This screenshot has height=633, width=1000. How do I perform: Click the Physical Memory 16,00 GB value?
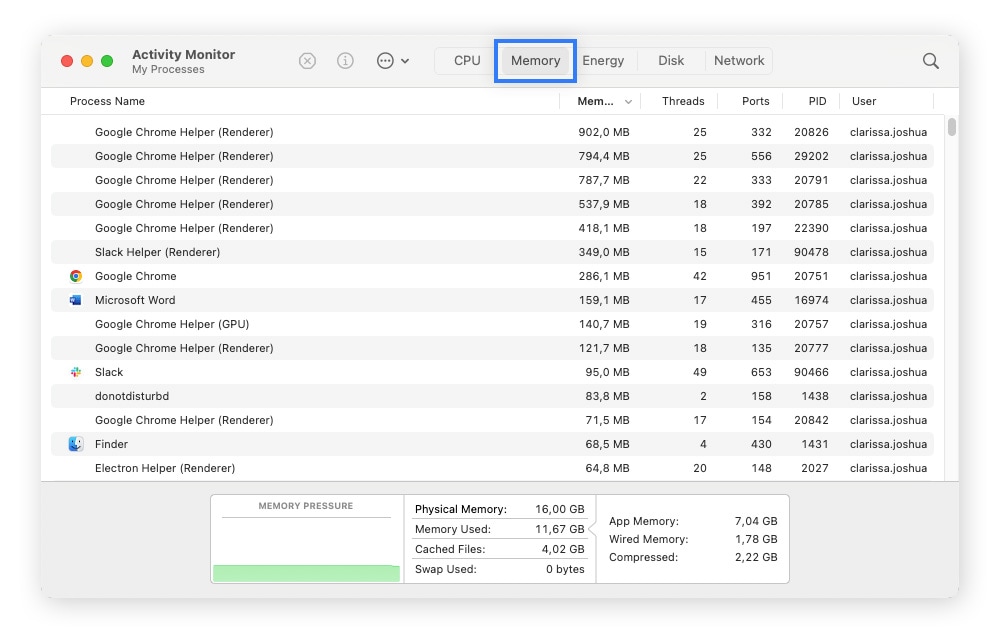coord(559,509)
